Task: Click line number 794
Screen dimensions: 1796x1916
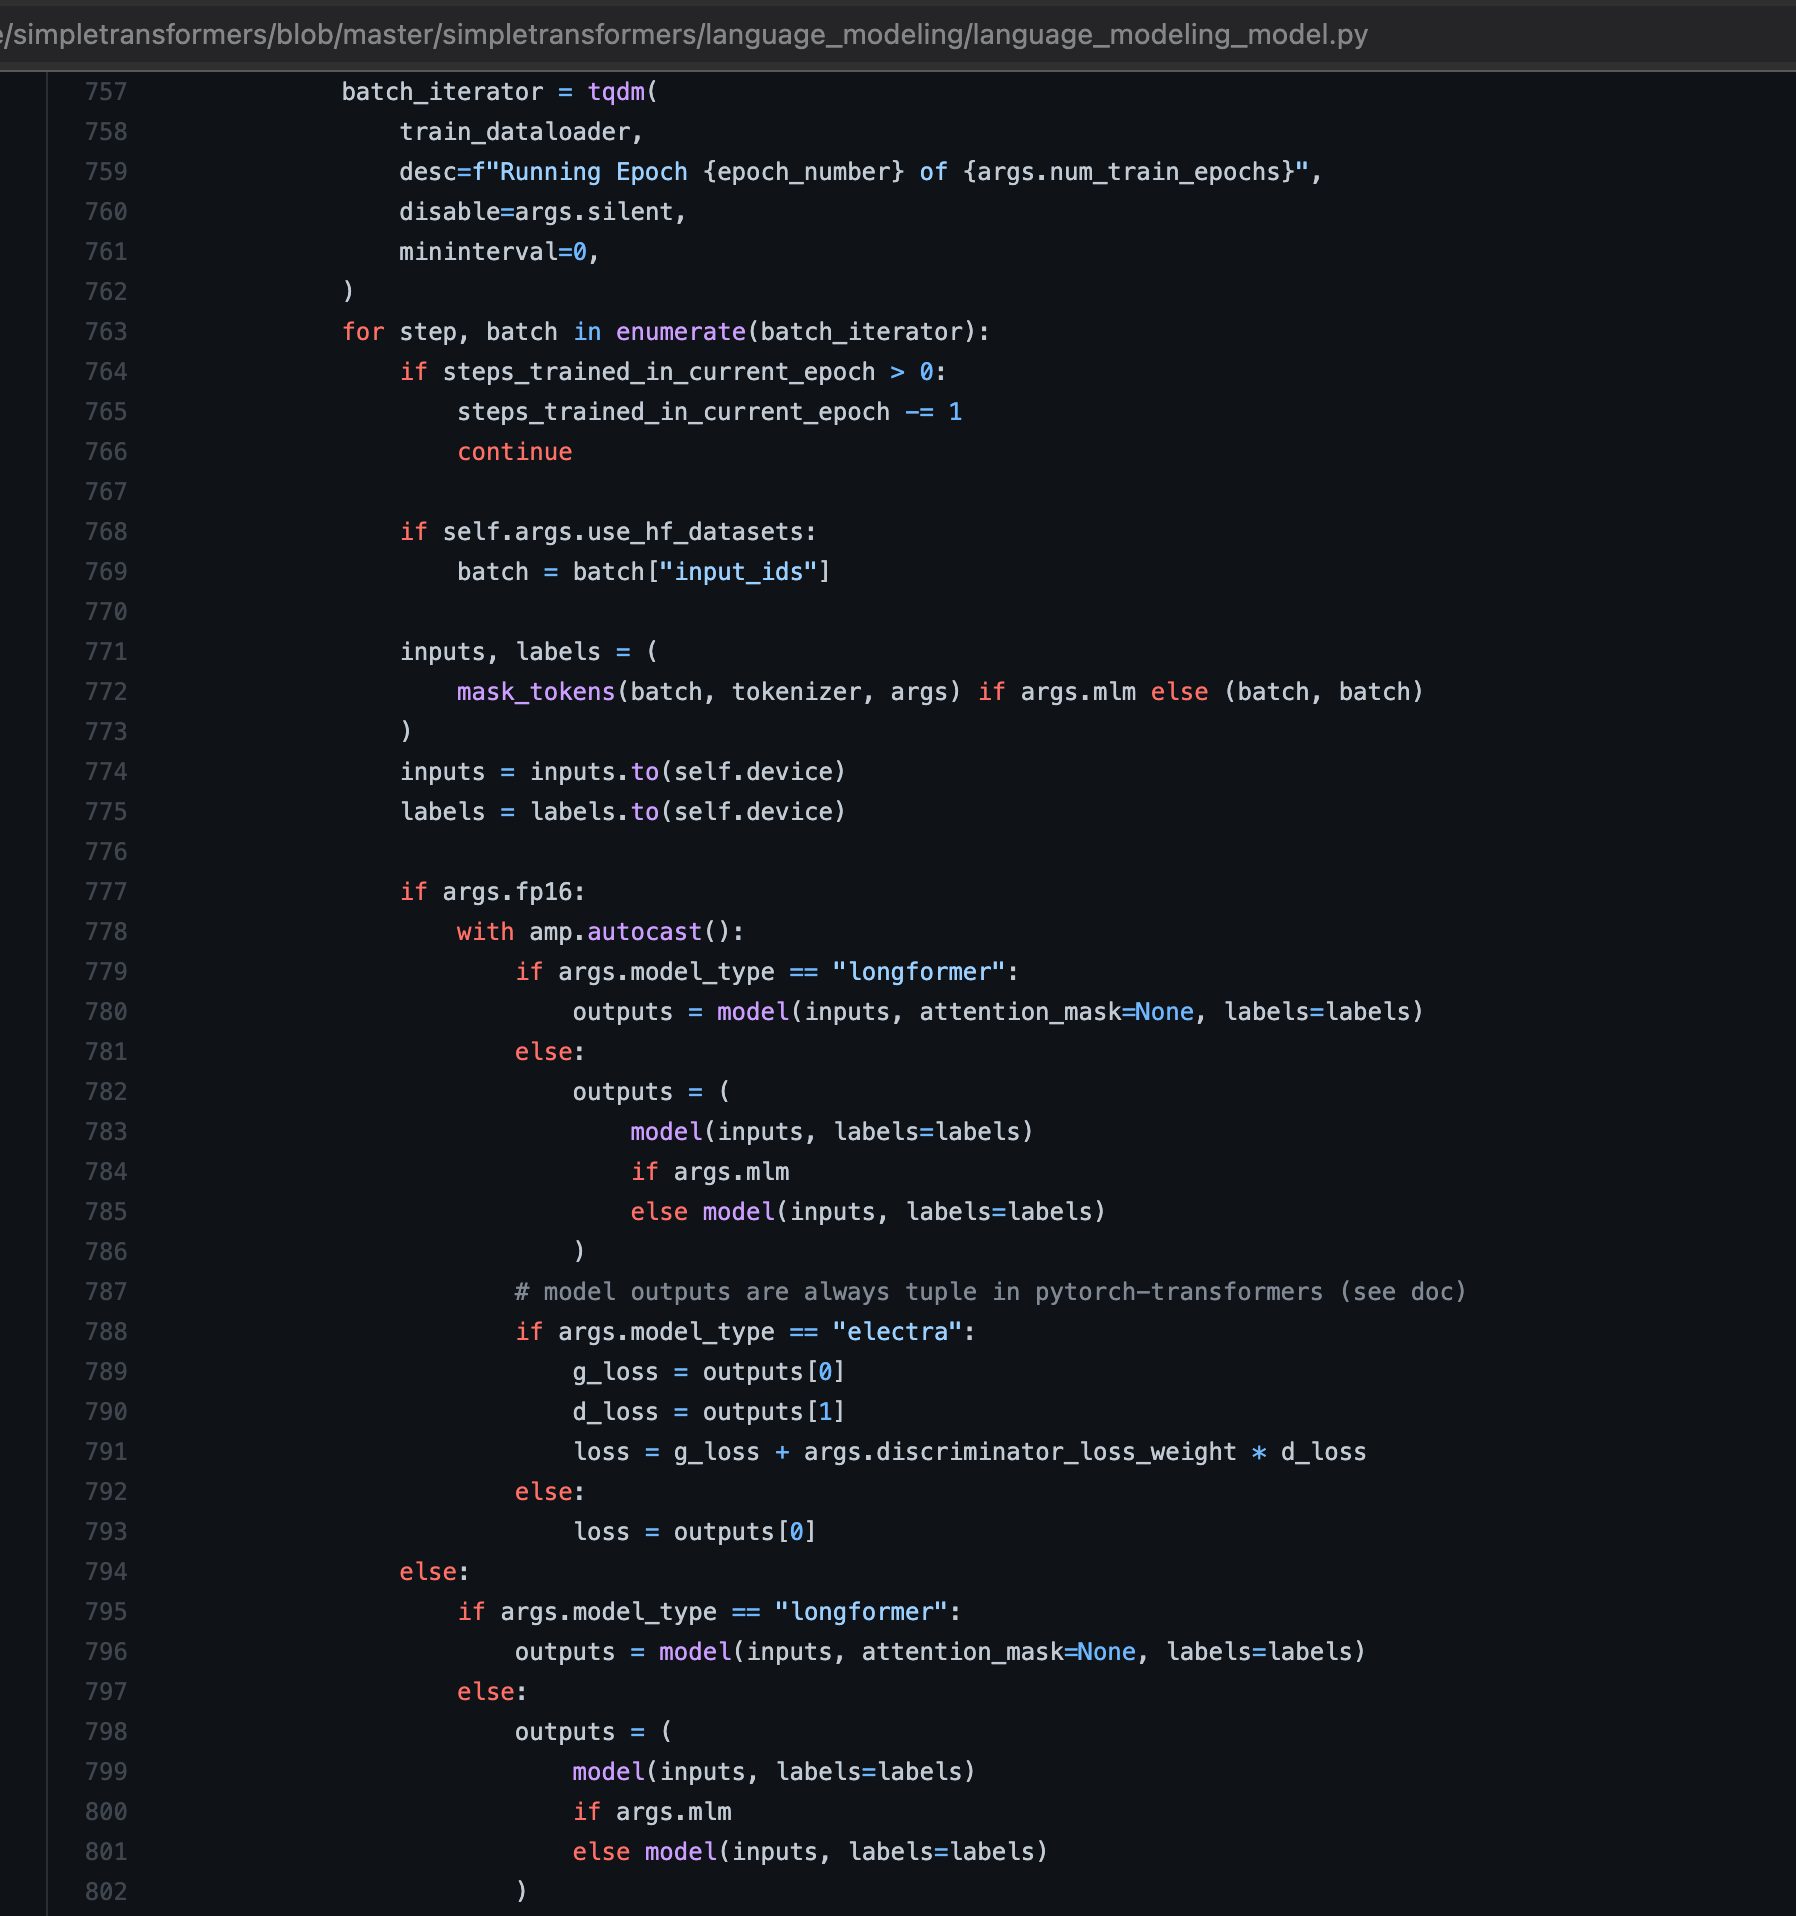Action: coord(106,1571)
